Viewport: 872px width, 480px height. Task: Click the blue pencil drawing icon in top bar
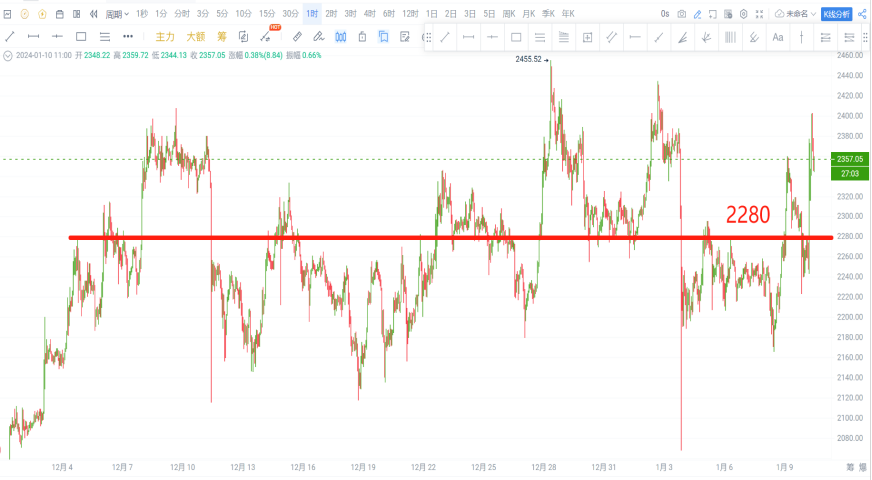pos(697,14)
